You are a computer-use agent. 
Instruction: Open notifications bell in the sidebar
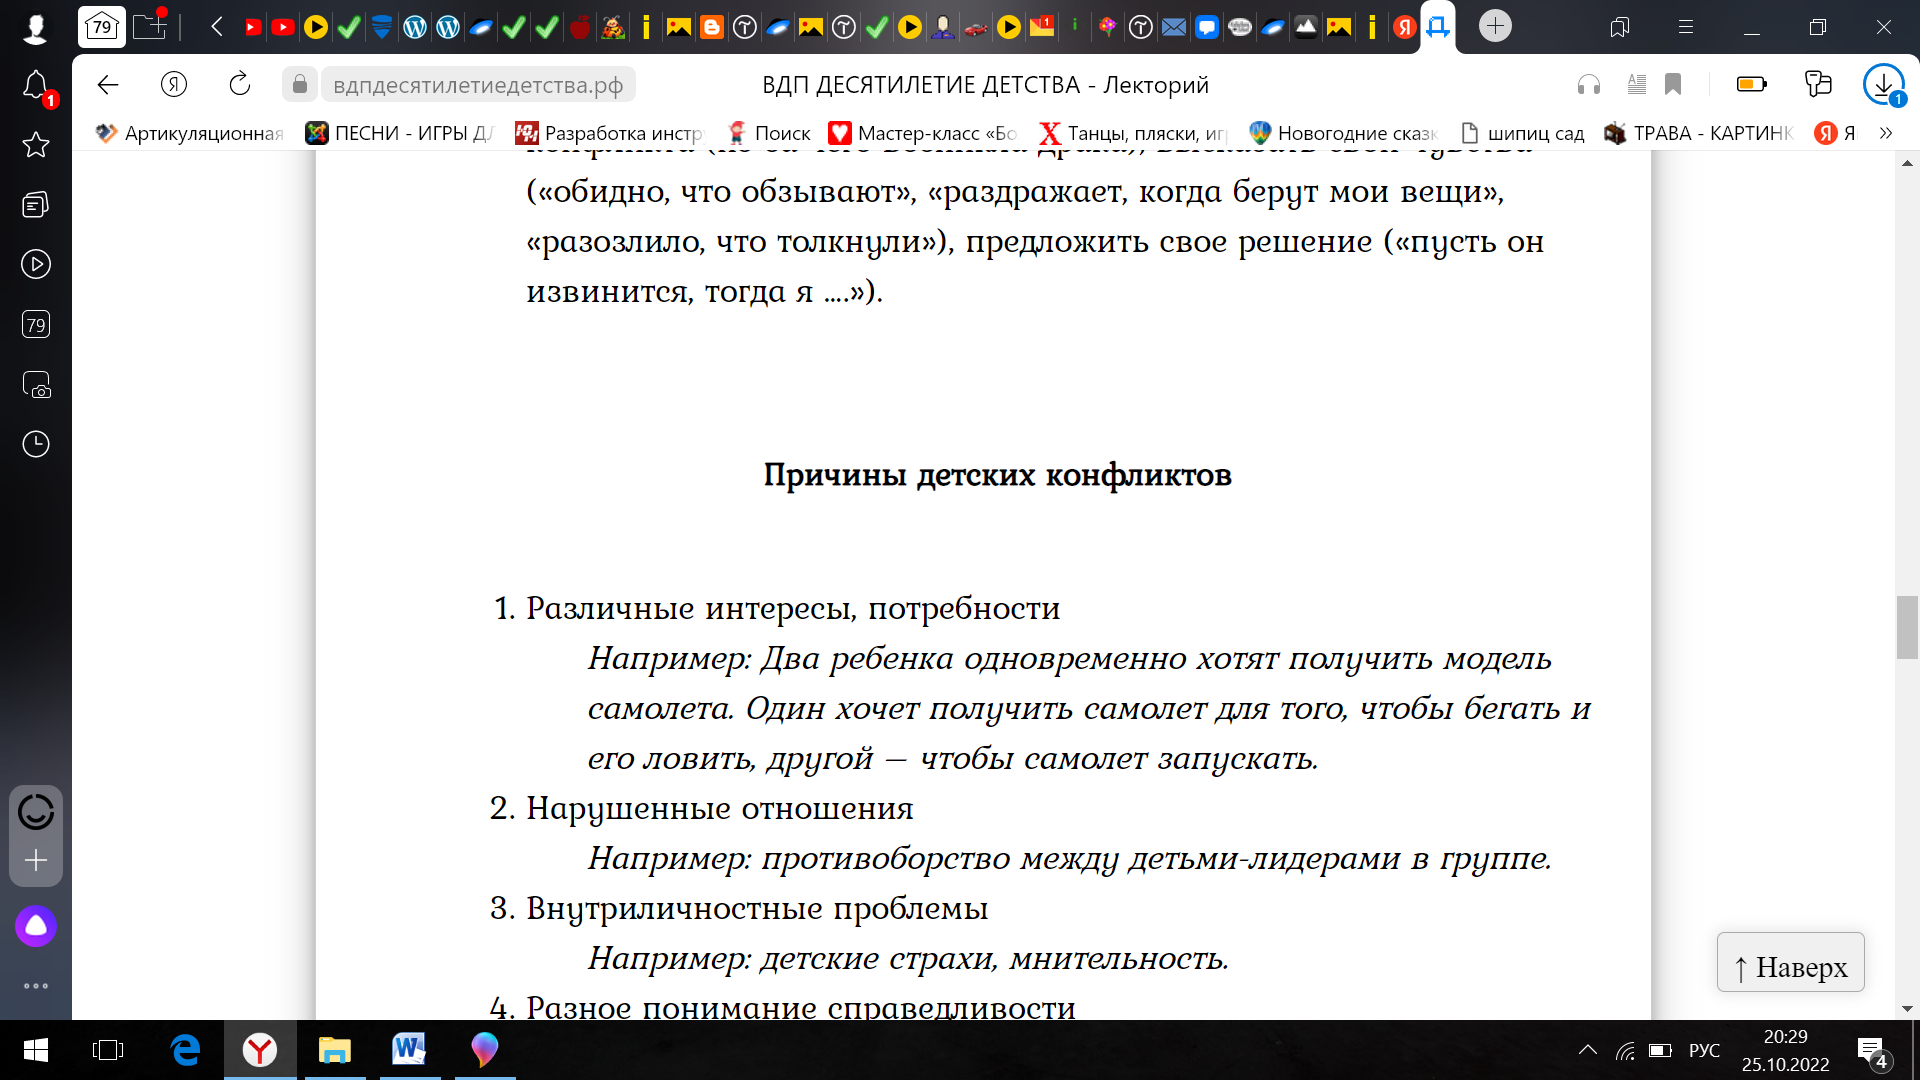[x=36, y=86]
